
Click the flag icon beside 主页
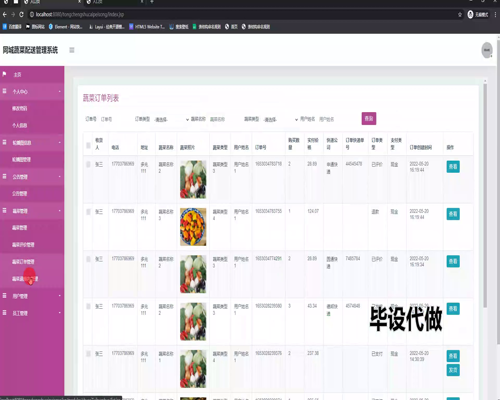[x=4, y=74]
